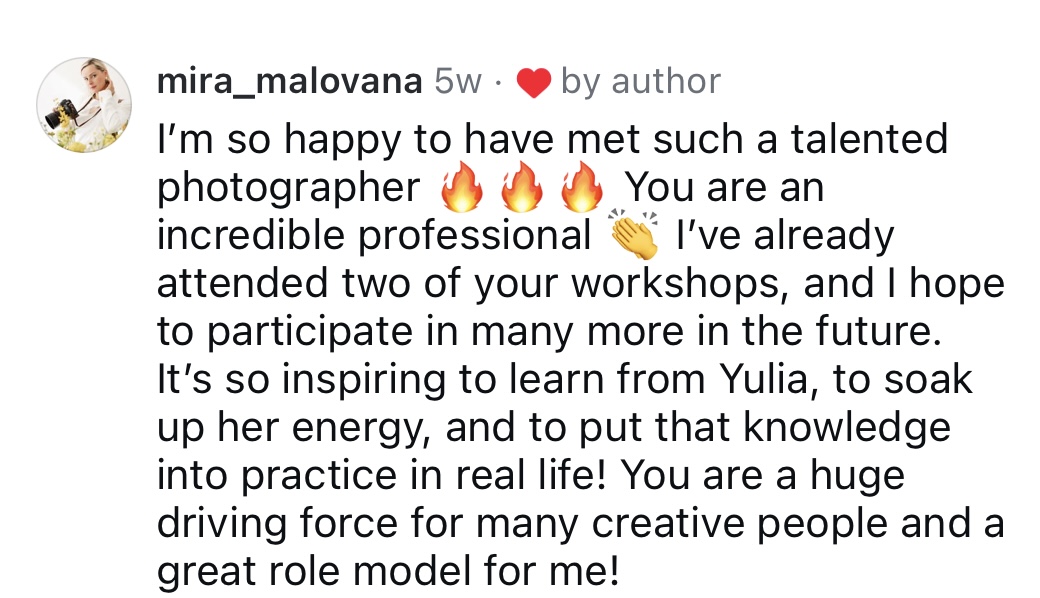Click the 'by author' label
This screenshot has height=598, width=1040.
point(640,82)
